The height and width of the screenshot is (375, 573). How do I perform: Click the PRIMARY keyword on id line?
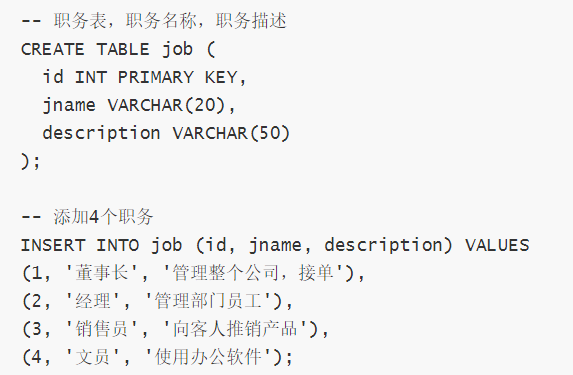[x=156, y=77]
